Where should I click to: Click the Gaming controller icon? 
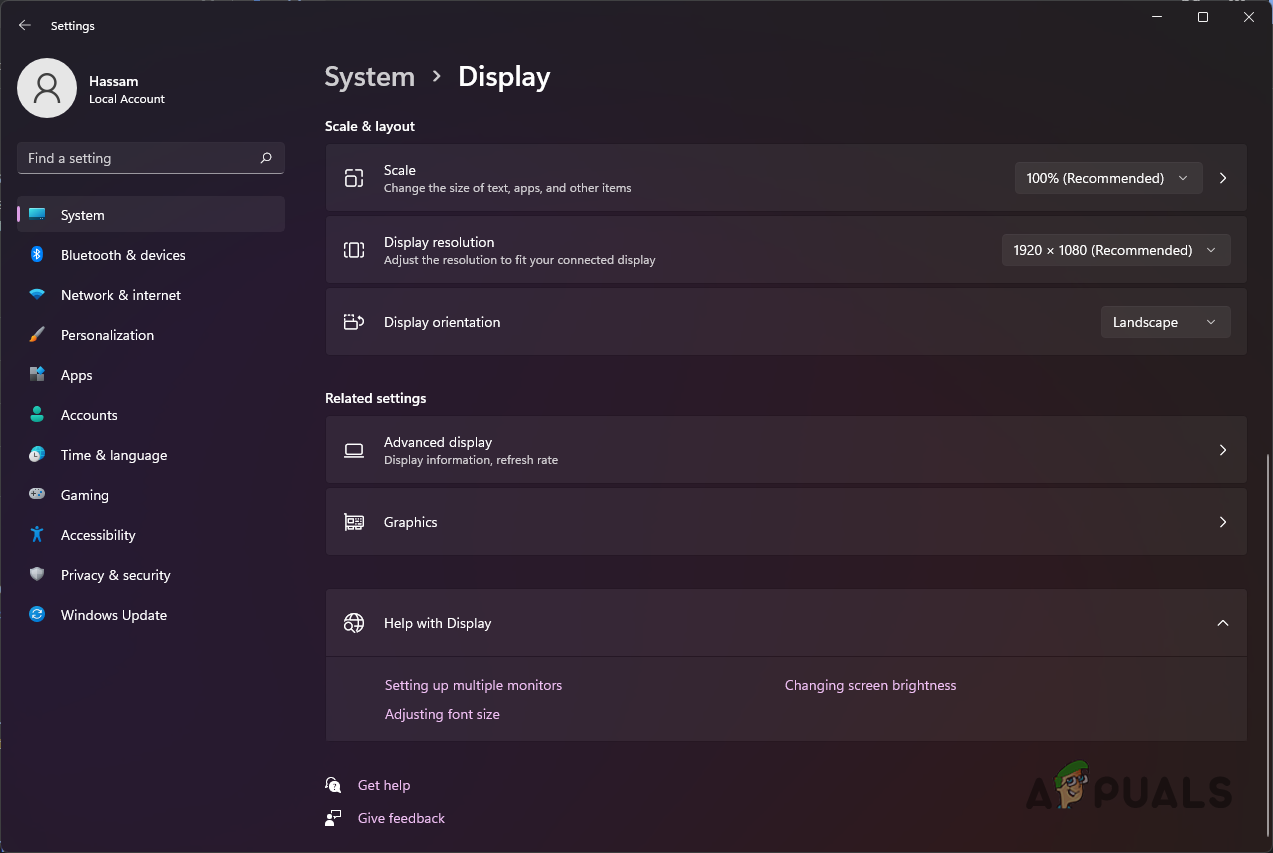tap(37, 495)
